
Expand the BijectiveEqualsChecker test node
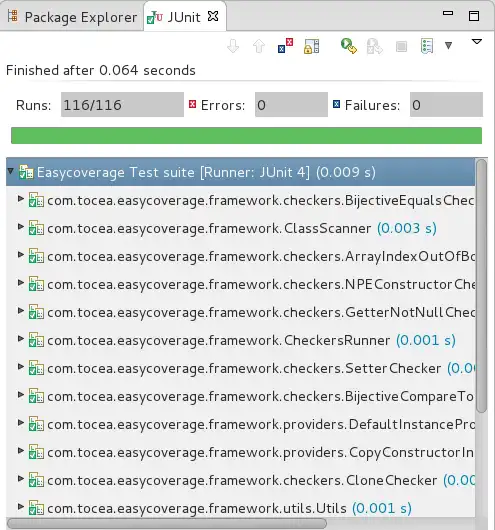tap(21, 199)
